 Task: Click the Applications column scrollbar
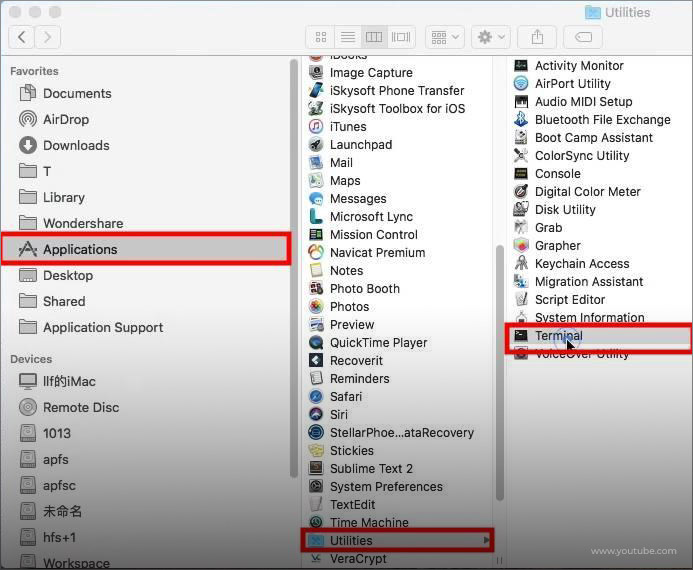coord(499,372)
